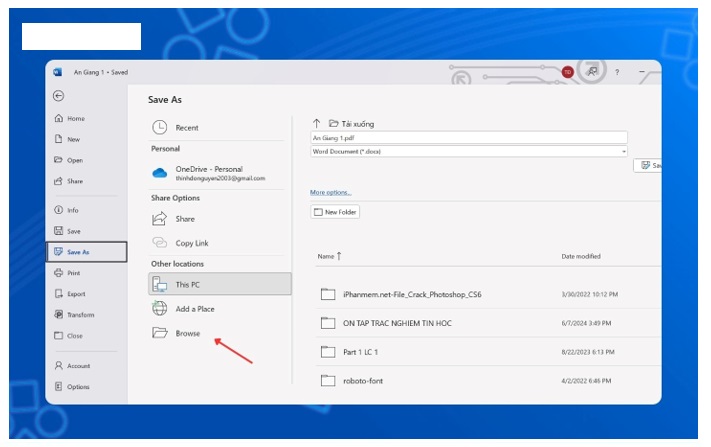Open the Recent locations list
711x447 pixels.
(186, 128)
